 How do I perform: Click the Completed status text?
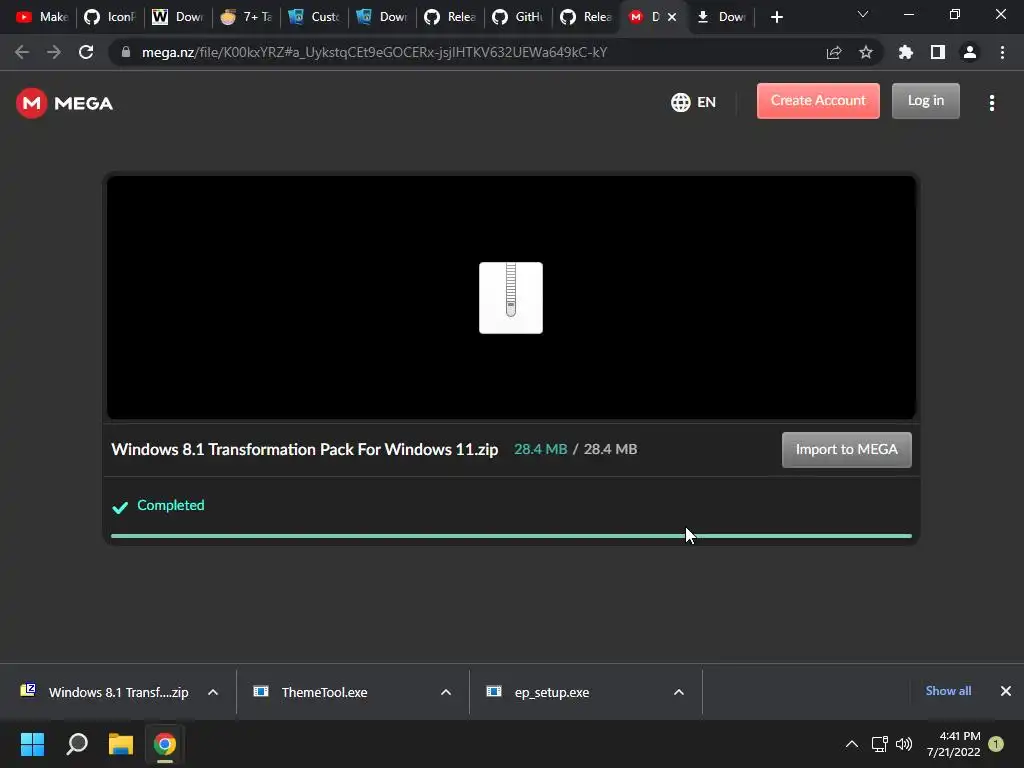170,505
